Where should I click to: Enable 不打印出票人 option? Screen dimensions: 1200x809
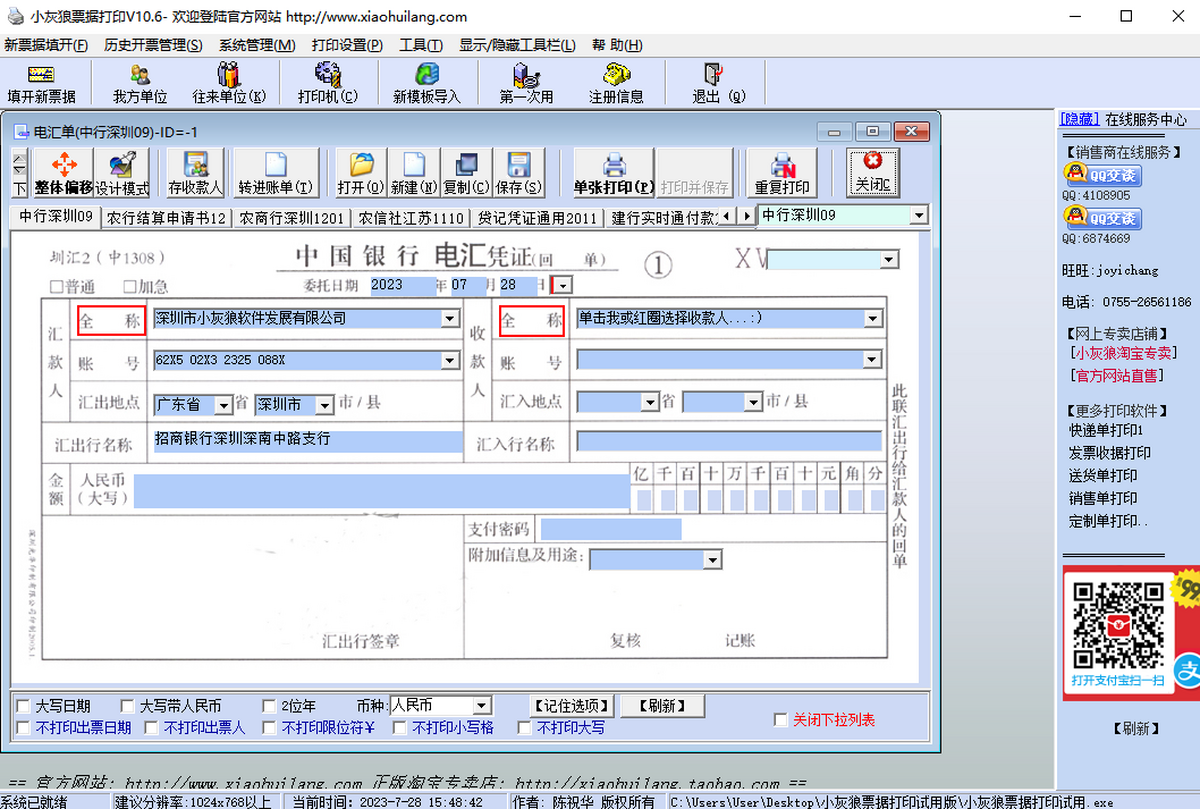click(x=151, y=728)
